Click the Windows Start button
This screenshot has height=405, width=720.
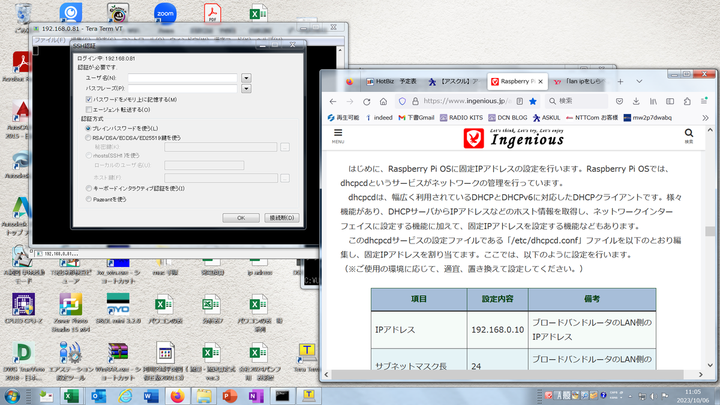[12, 396]
